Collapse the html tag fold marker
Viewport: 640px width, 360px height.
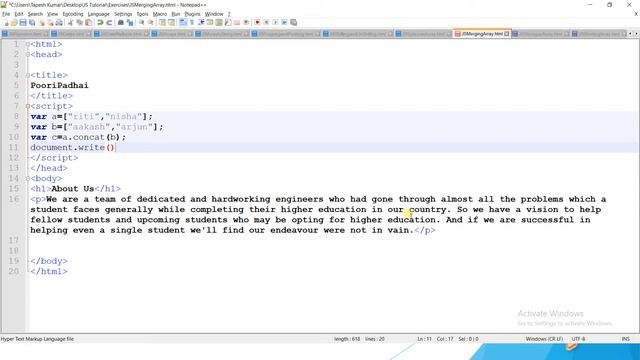point(28,44)
